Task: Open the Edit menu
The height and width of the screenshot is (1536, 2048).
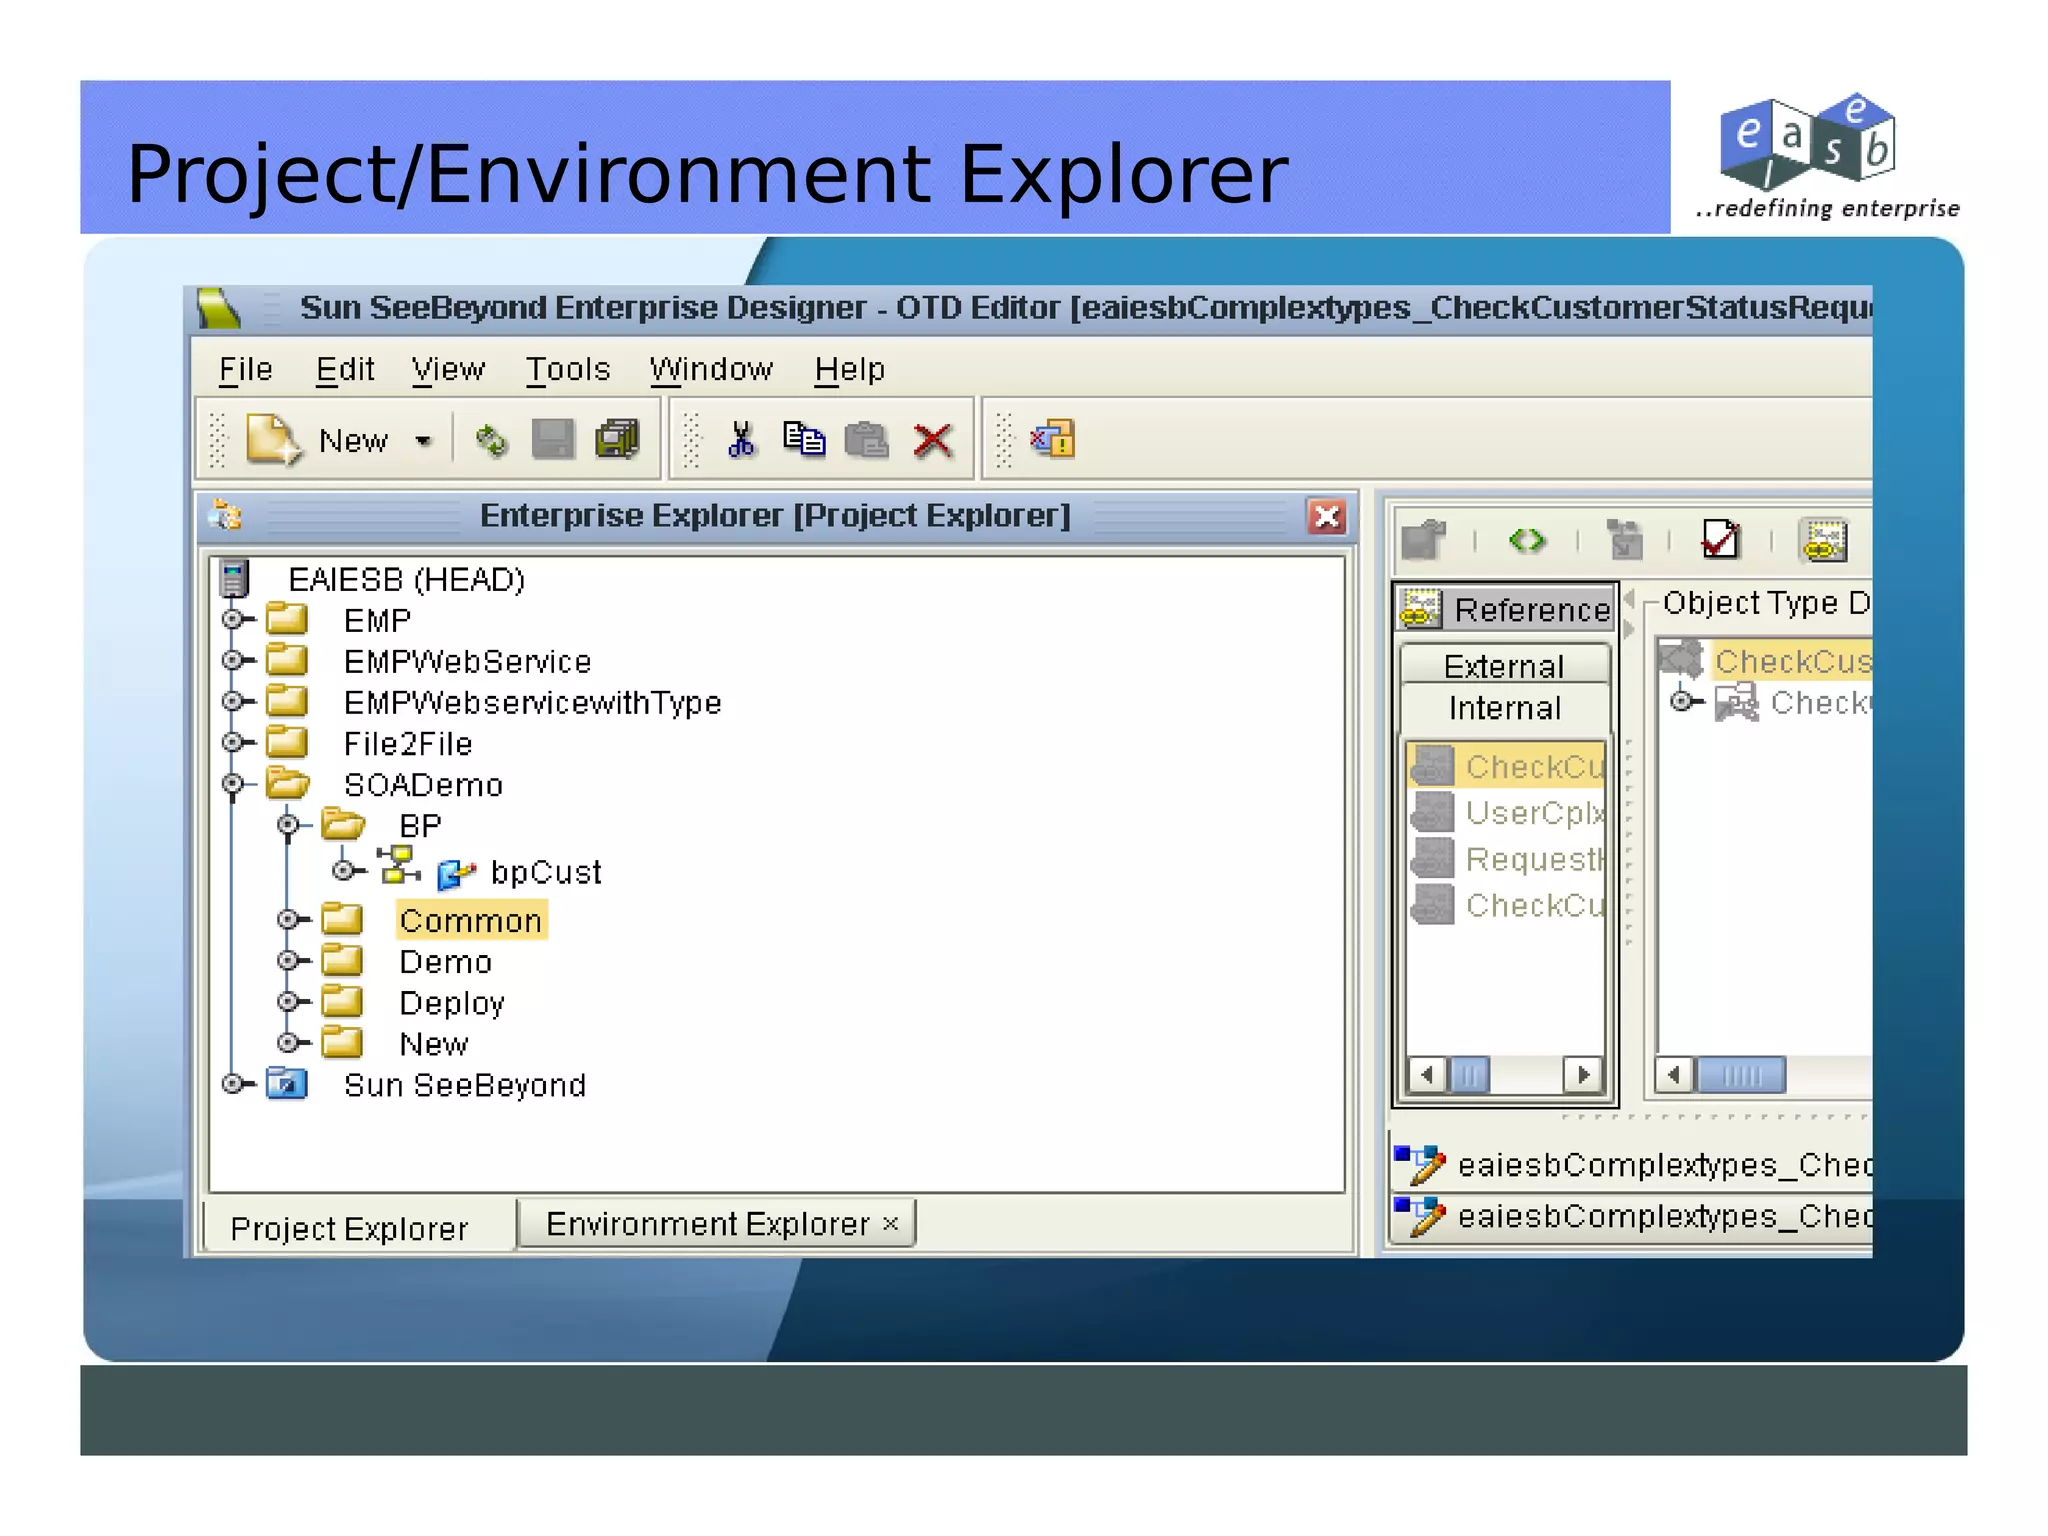Action: pyautogui.click(x=345, y=369)
